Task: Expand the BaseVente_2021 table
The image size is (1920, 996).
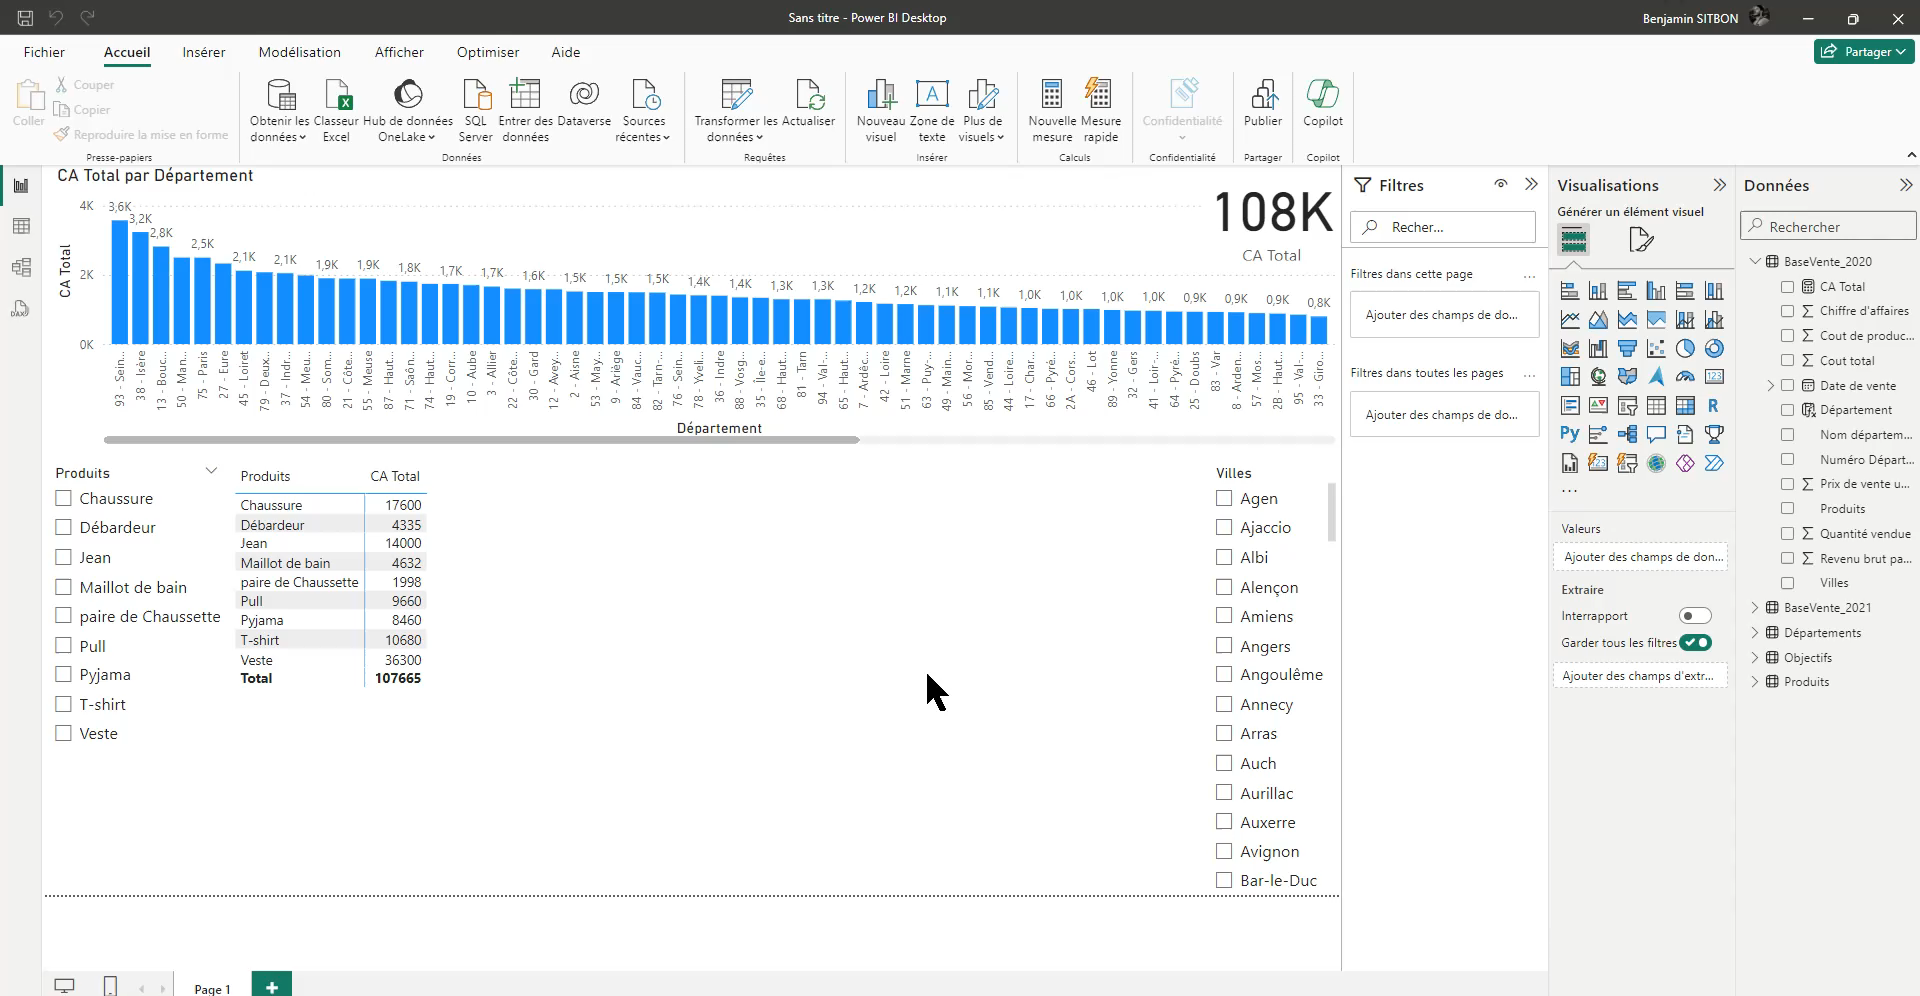Action: [x=1755, y=607]
